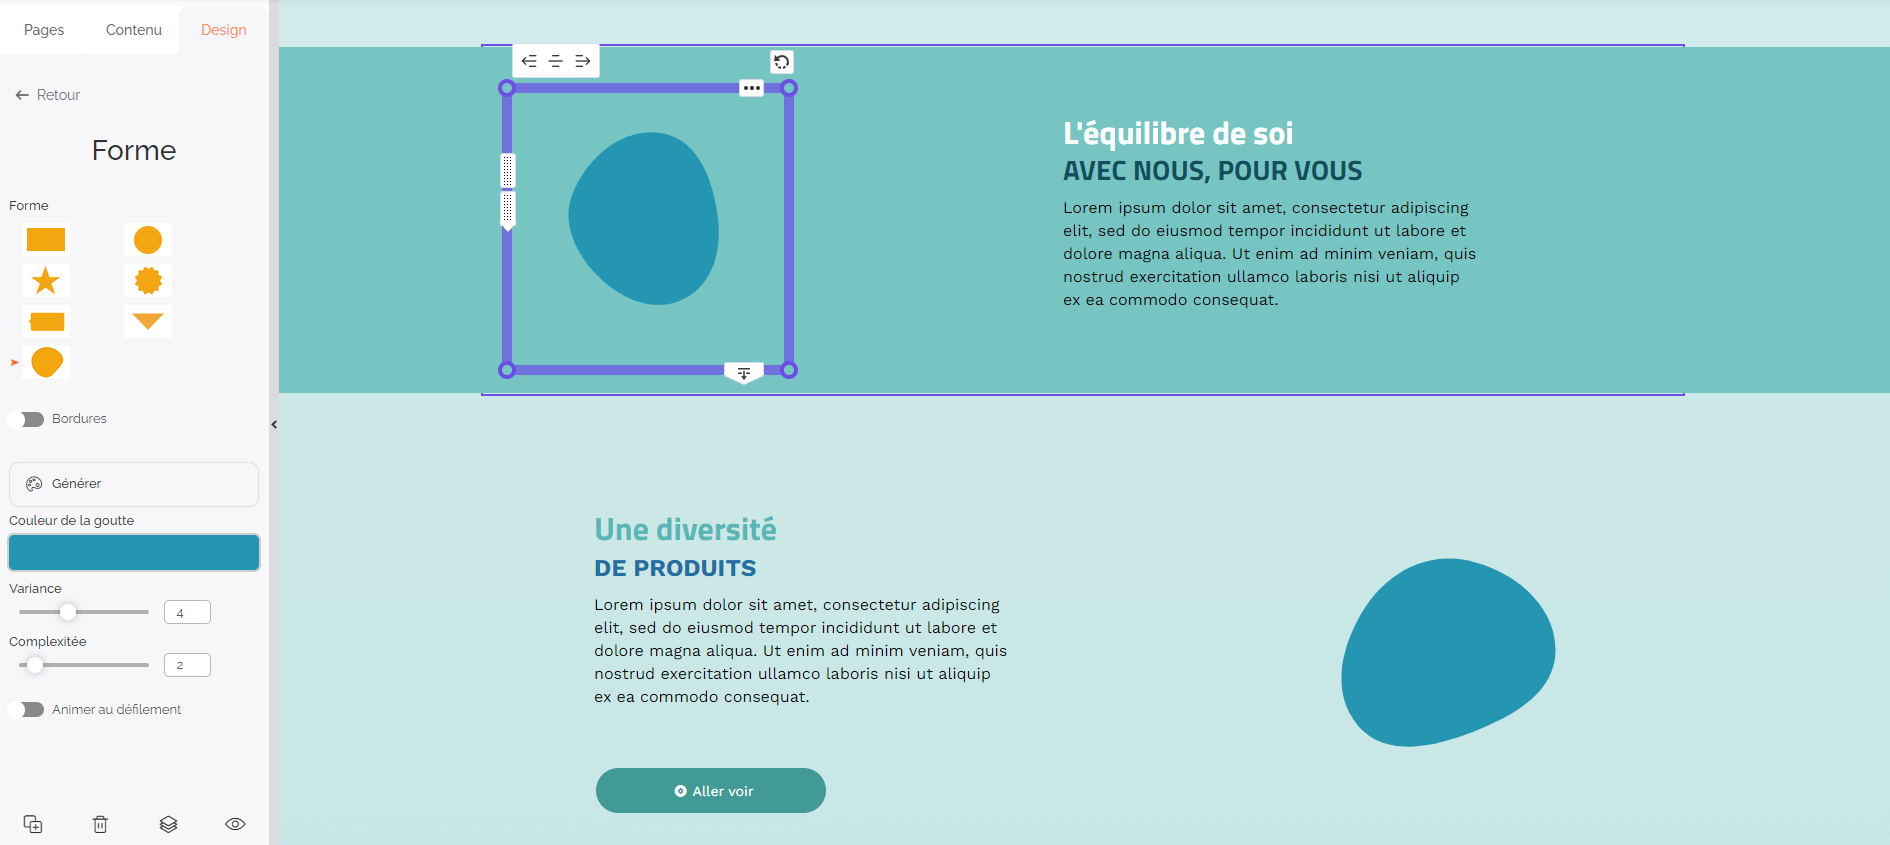Select the rectangle shape
This screenshot has width=1890, height=845.
(46, 240)
